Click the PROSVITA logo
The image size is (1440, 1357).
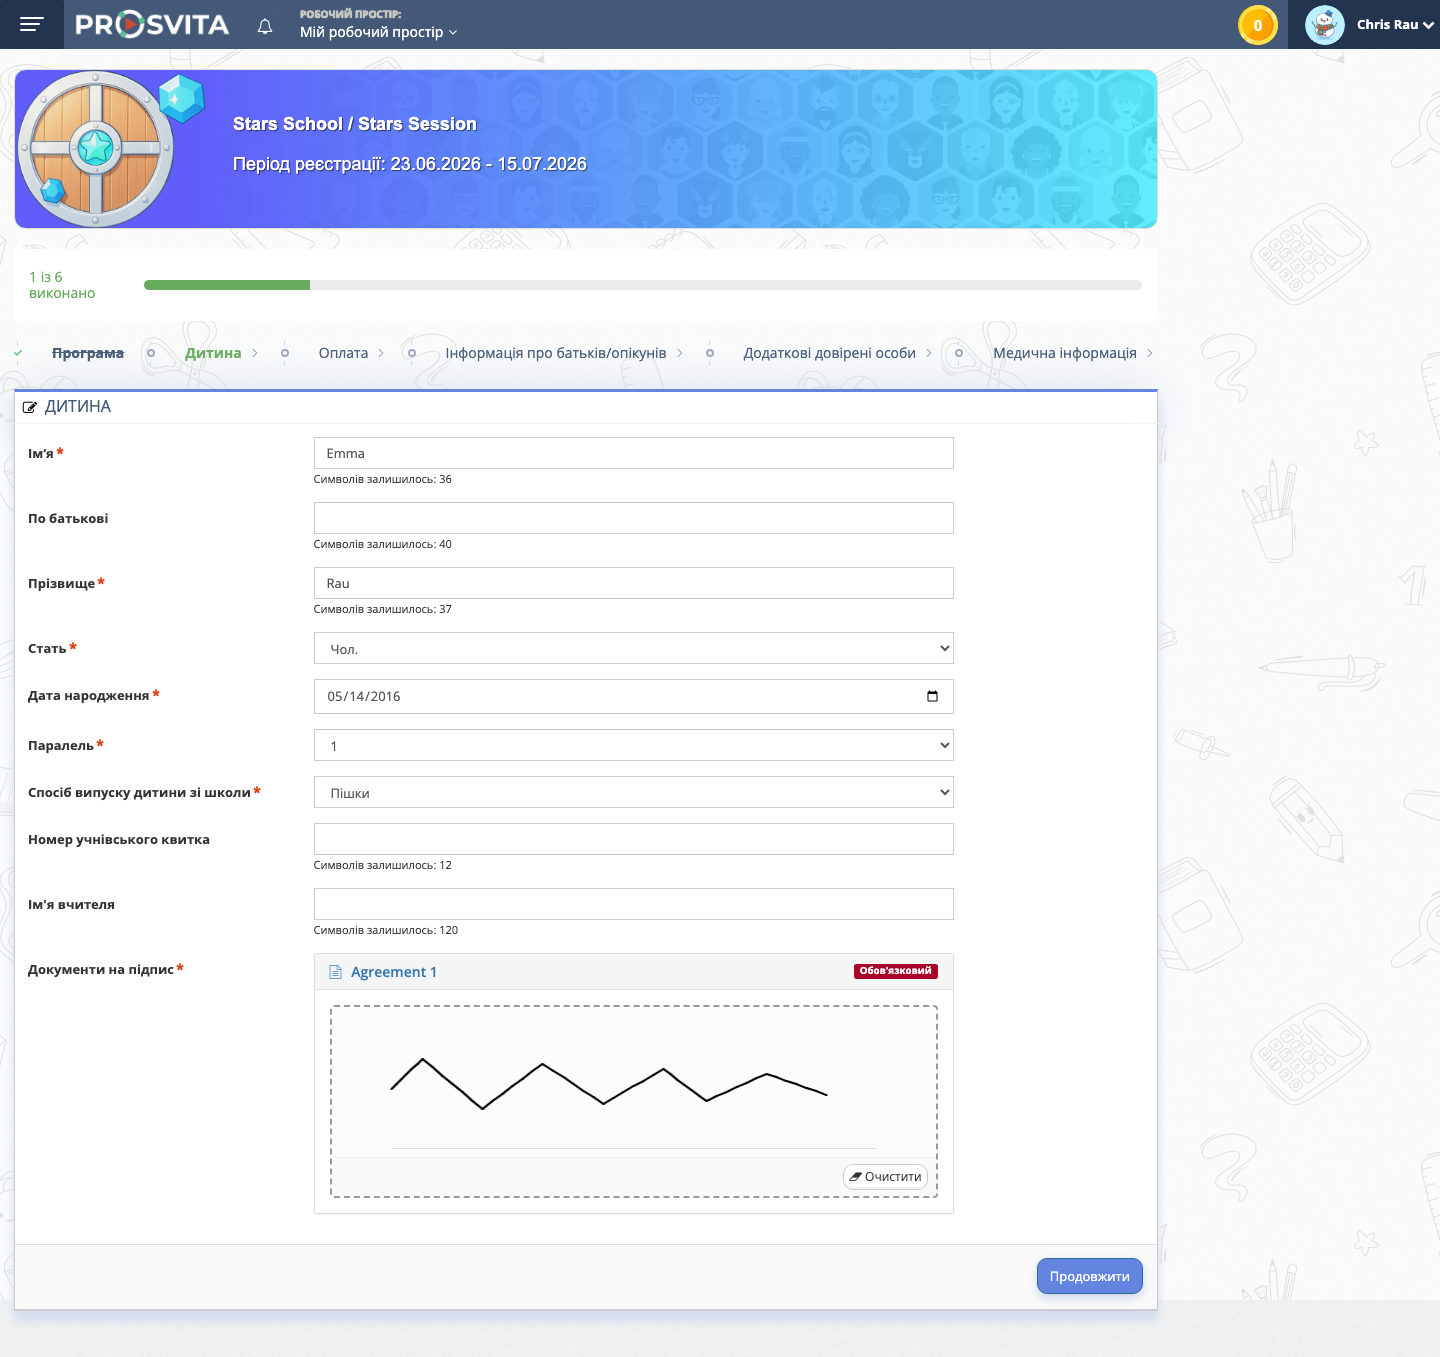click(x=152, y=24)
